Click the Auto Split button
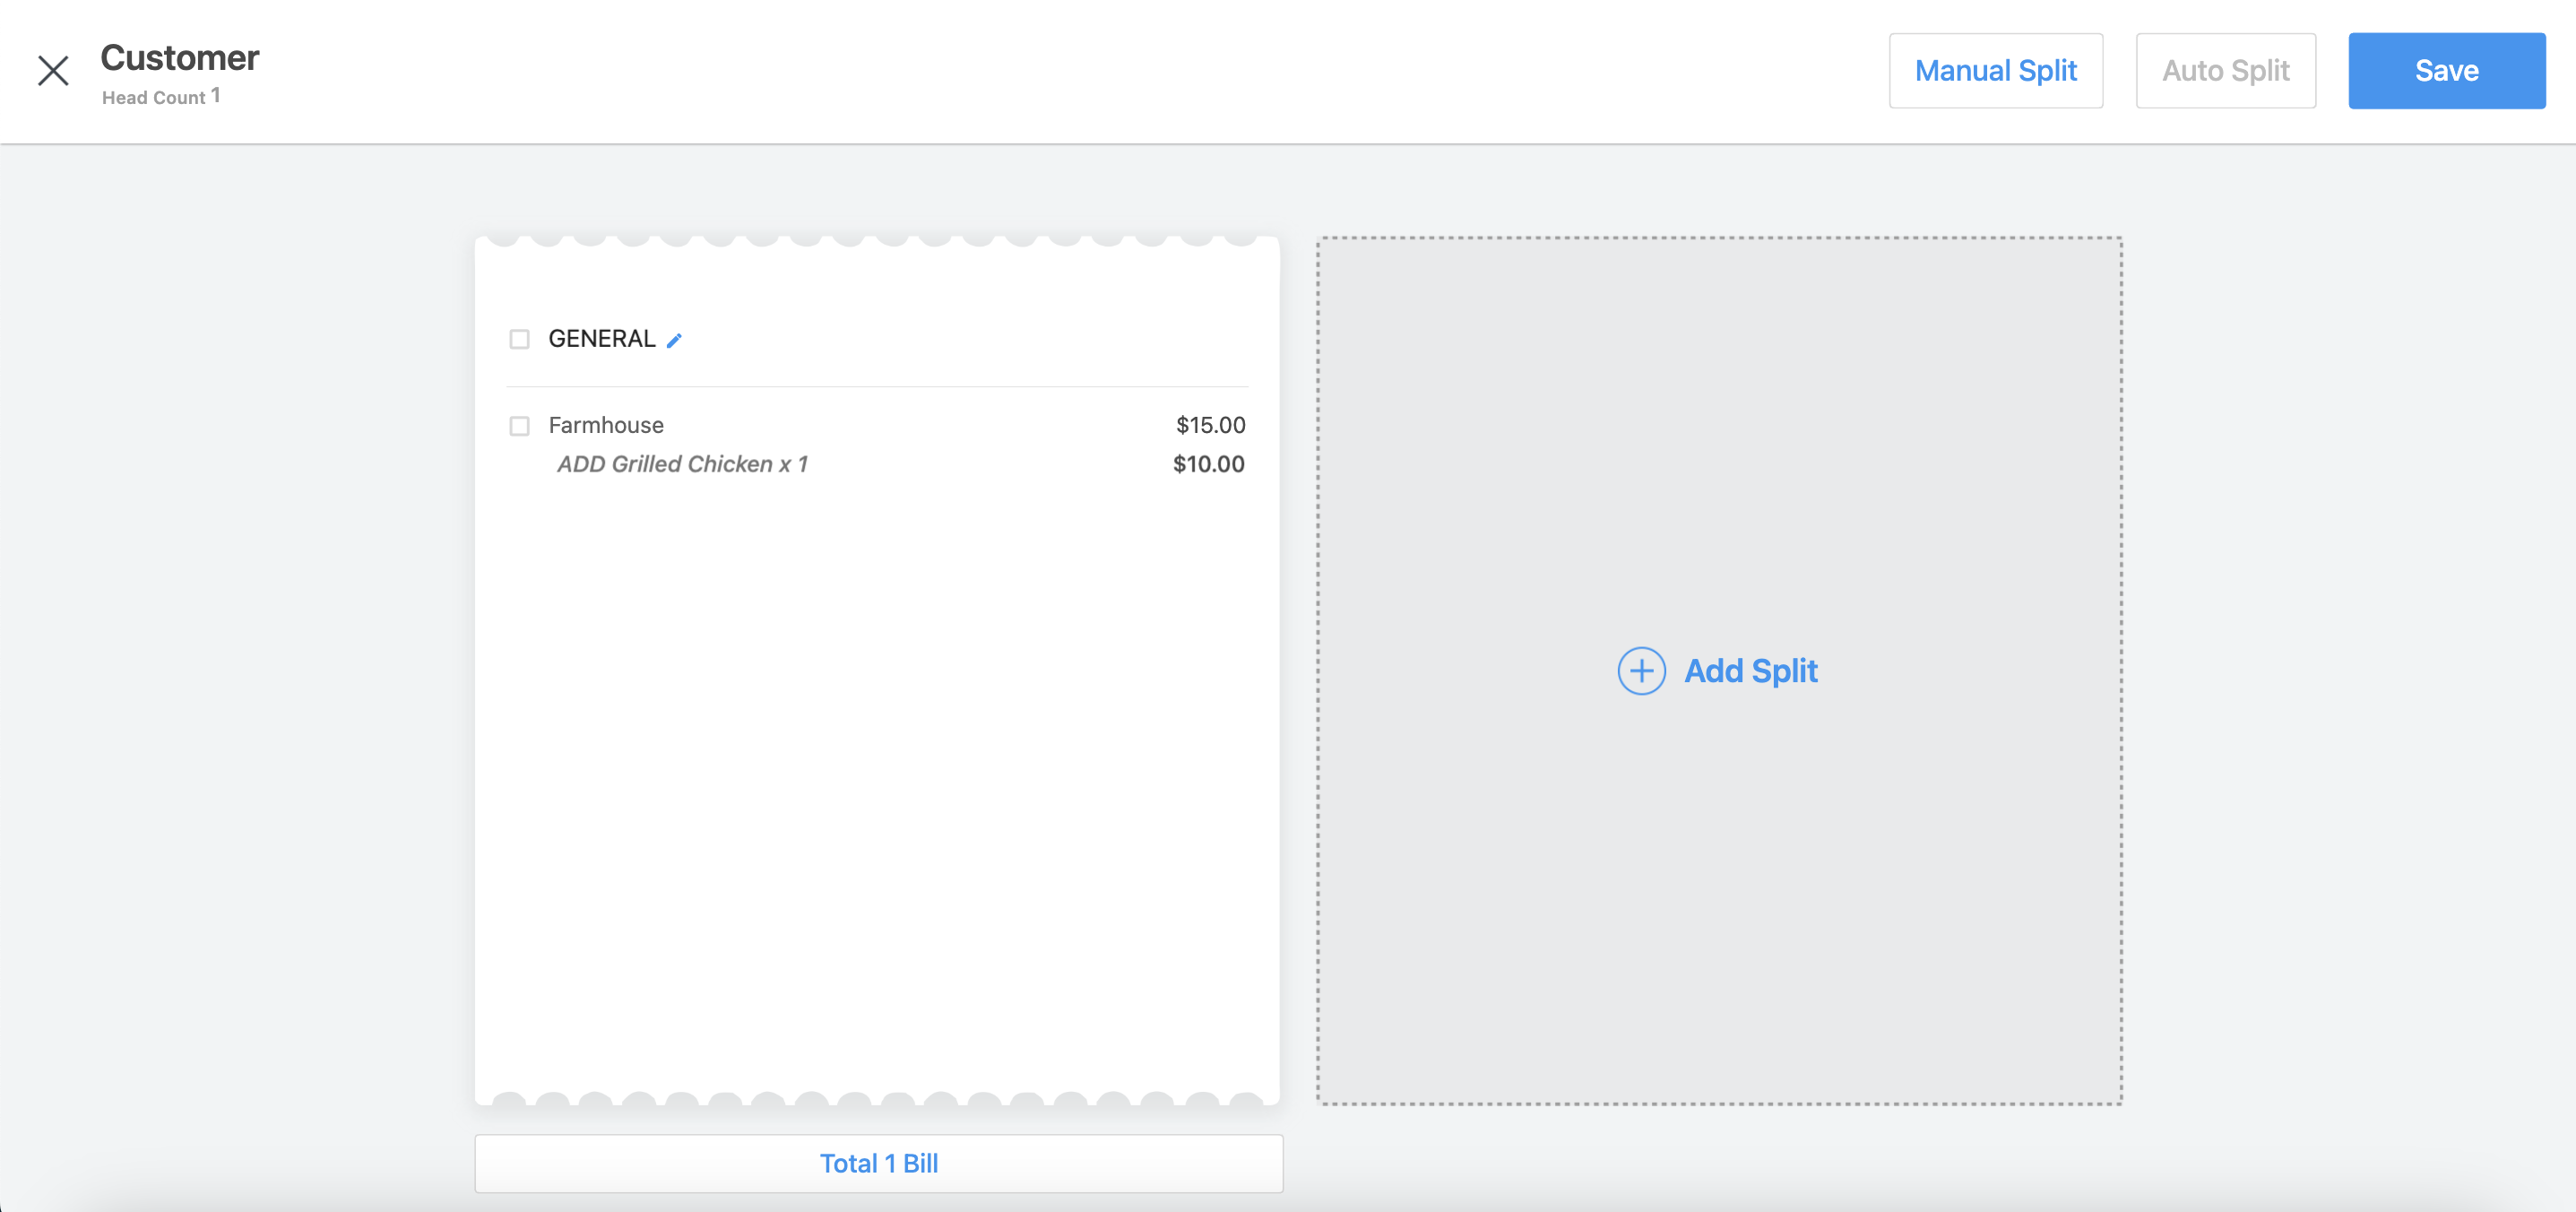 pyautogui.click(x=2226, y=70)
